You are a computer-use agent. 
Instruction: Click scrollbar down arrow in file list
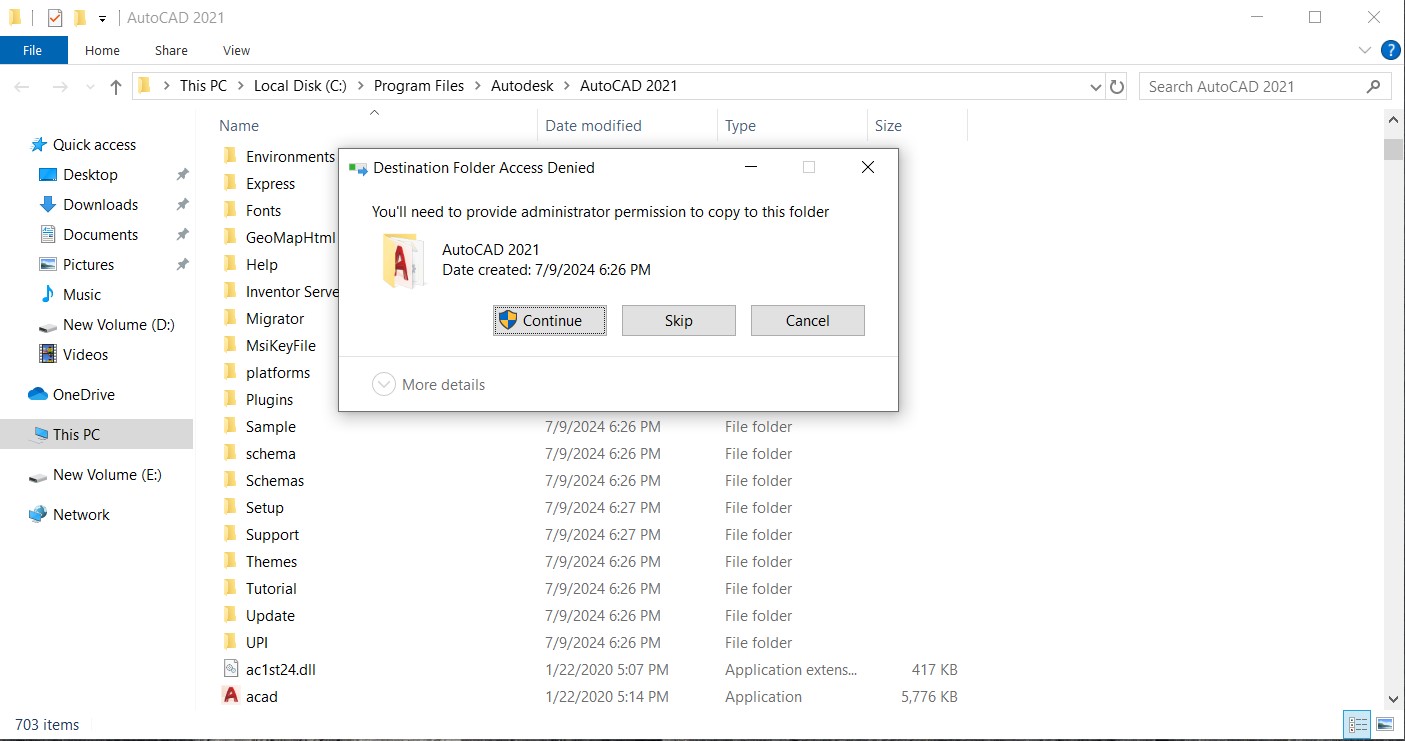1393,699
